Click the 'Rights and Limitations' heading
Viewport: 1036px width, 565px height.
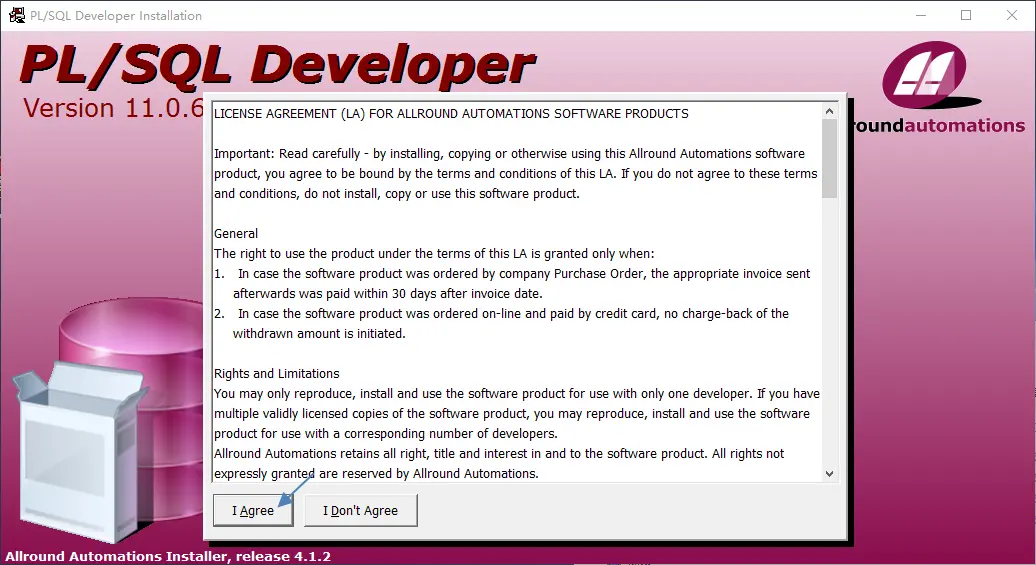277,373
